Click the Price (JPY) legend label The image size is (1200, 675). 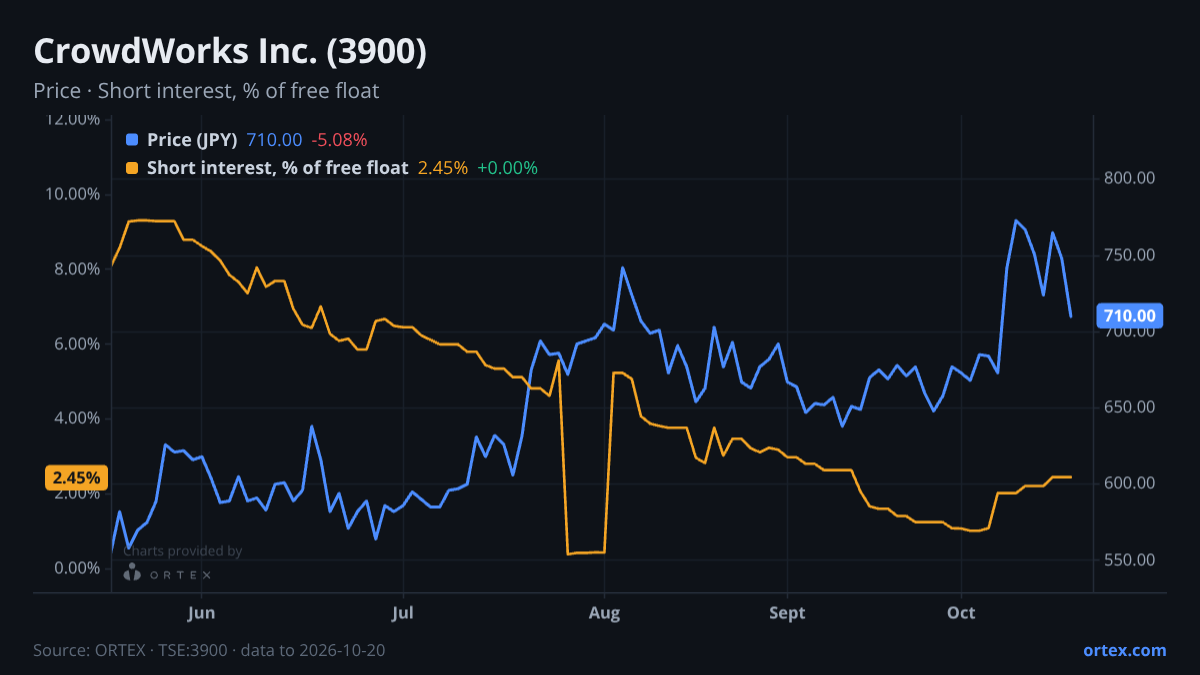point(192,139)
